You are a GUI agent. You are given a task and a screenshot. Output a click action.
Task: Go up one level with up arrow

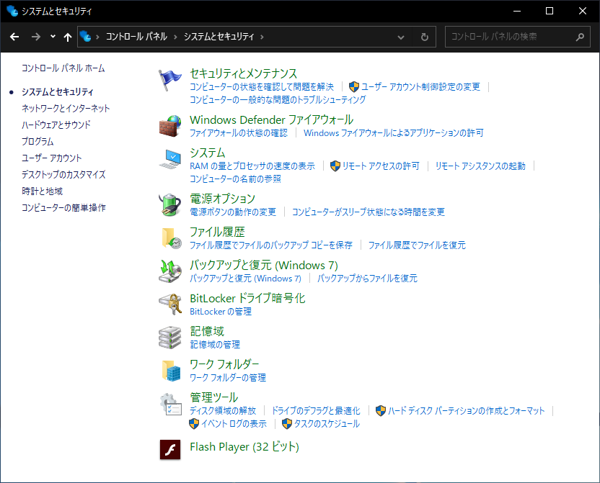[68, 37]
